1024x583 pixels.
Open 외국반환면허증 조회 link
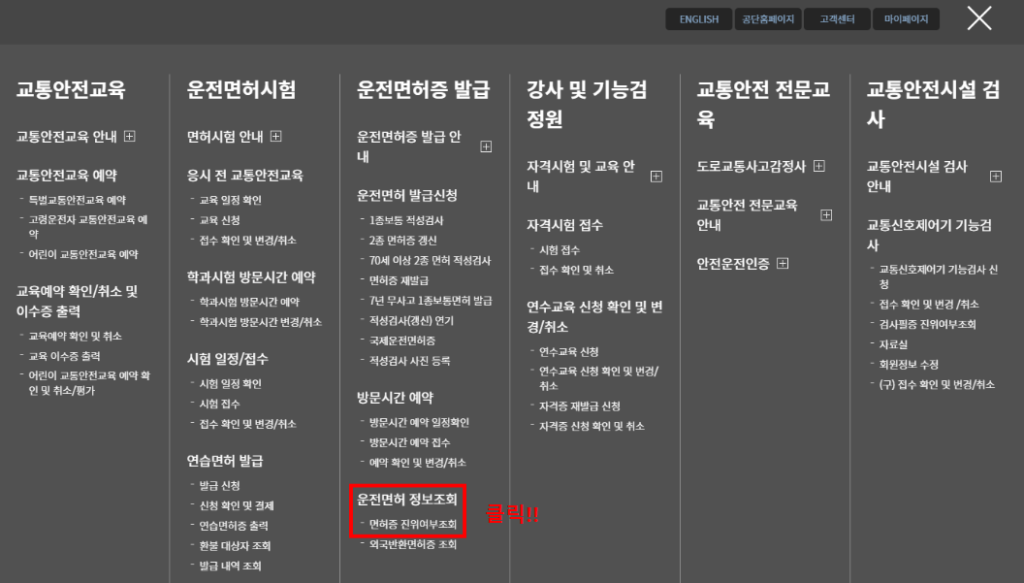pyautogui.click(x=413, y=544)
